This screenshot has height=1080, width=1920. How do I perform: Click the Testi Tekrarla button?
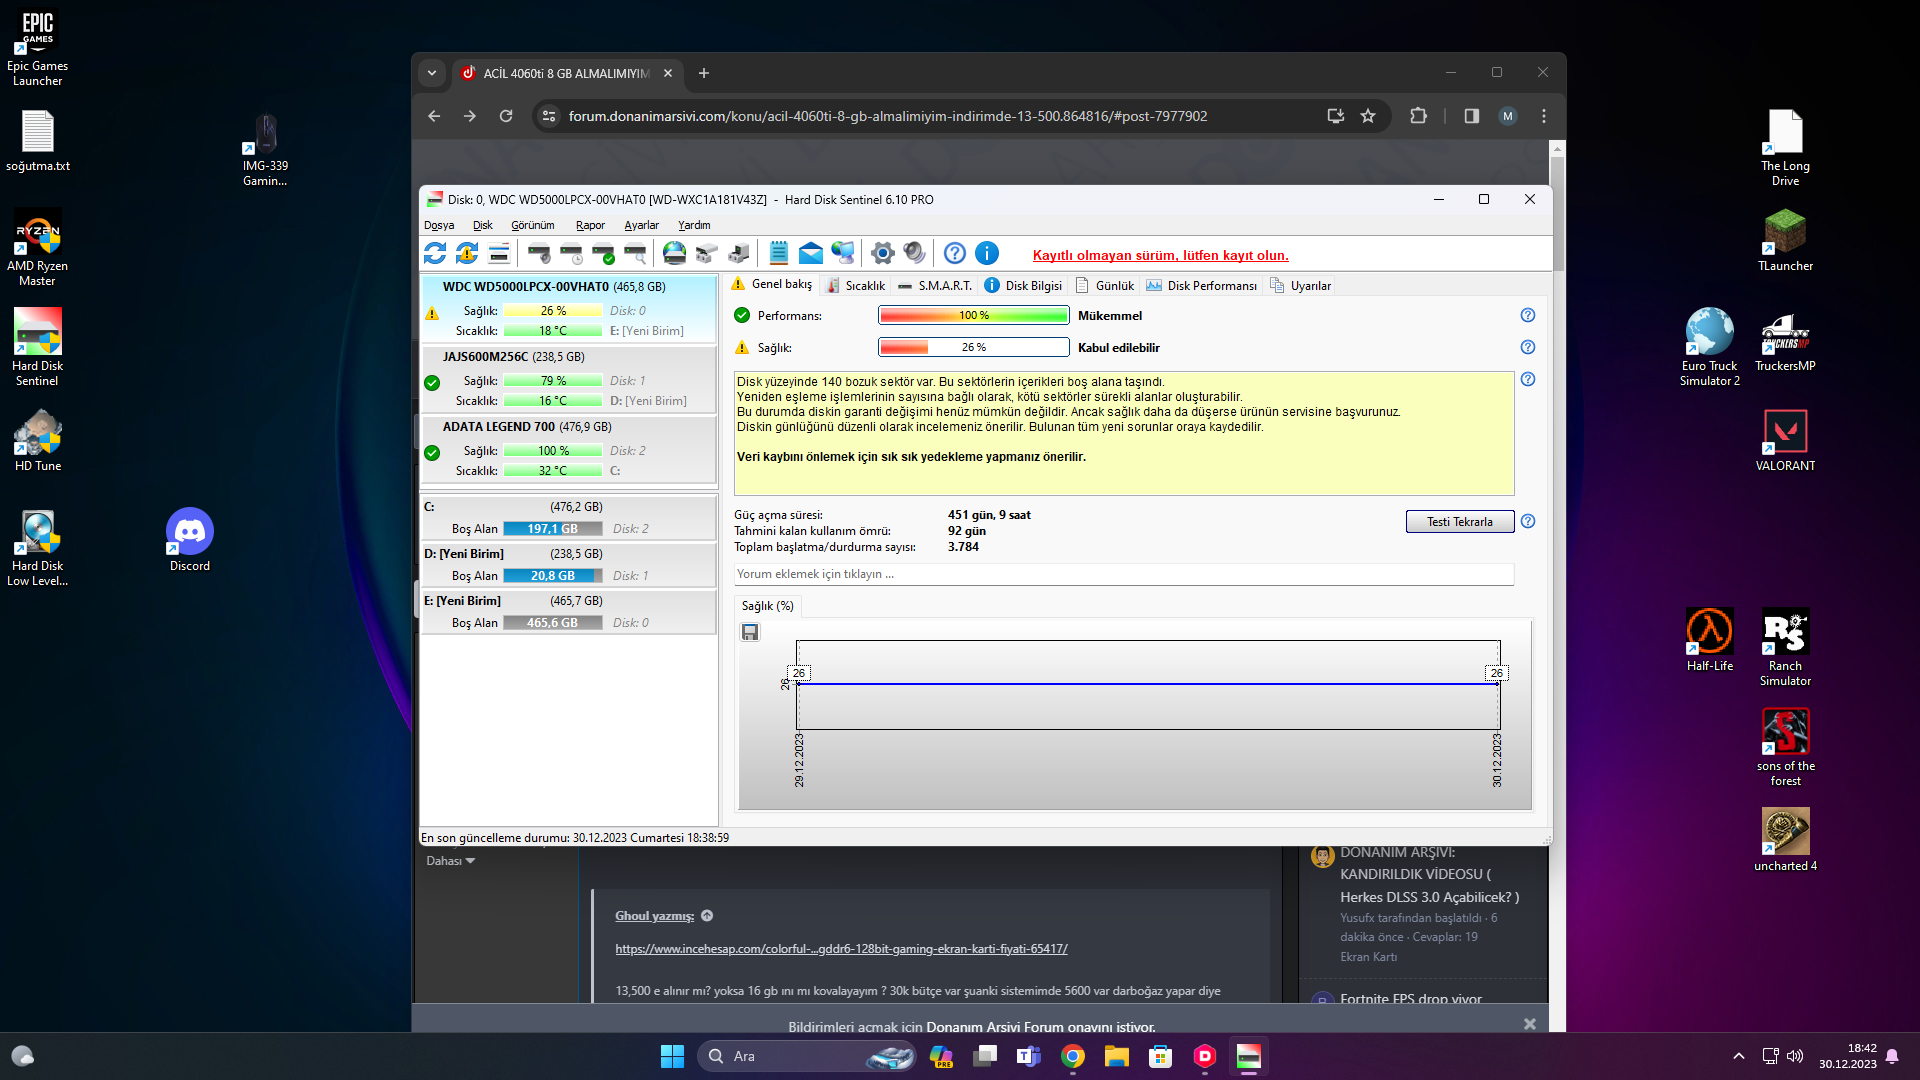tap(1460, 521)
